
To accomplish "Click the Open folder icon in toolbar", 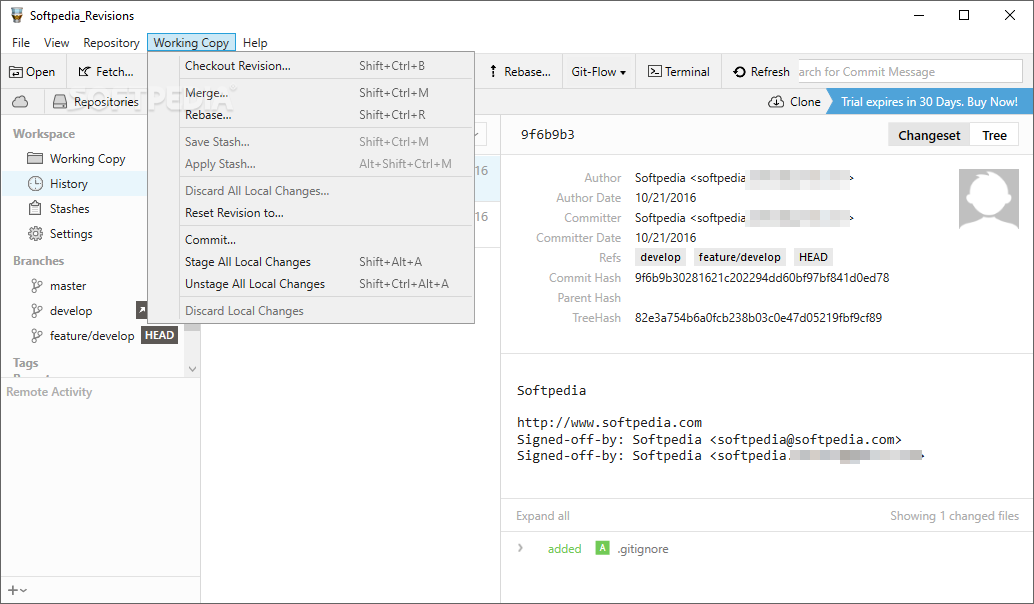I will coord(16,72).
